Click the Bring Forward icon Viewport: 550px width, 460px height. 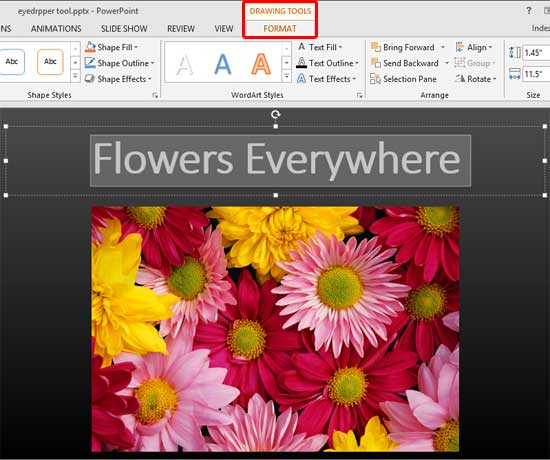376,47
